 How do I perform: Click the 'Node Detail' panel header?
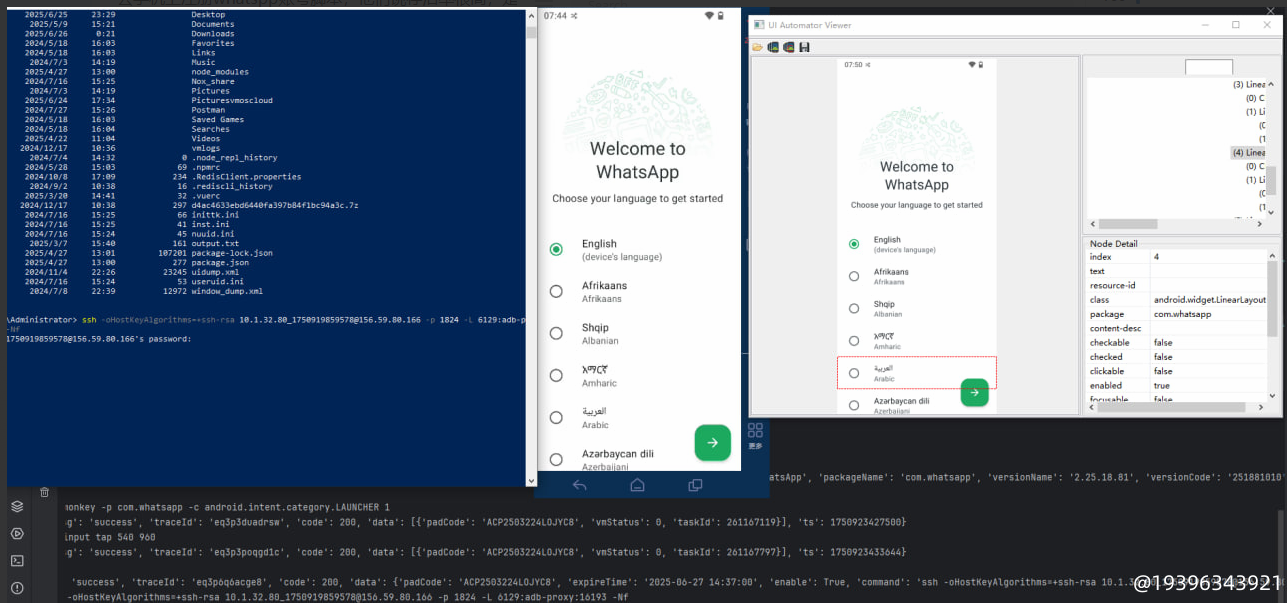click(x=1113, y=244)
